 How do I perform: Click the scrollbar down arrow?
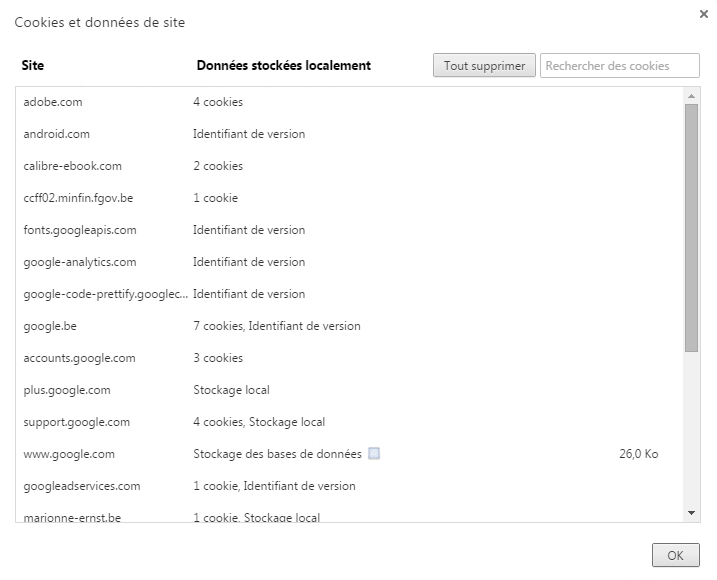pos(691,513)
